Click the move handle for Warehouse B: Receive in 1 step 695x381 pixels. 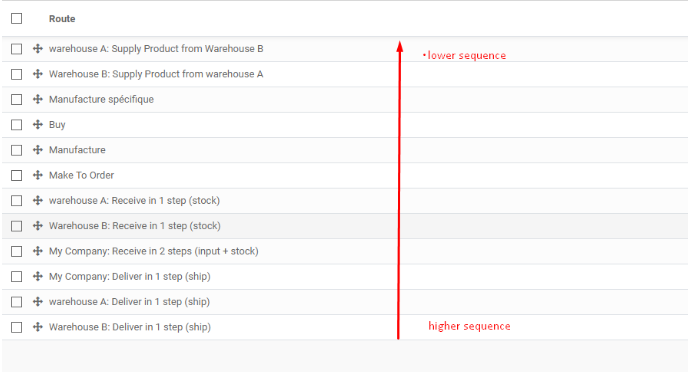tap(38, 226)
